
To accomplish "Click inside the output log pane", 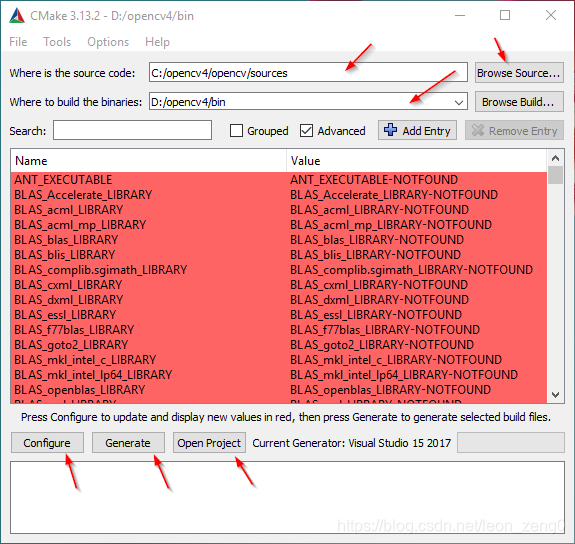I will click(x=287, y=497).
